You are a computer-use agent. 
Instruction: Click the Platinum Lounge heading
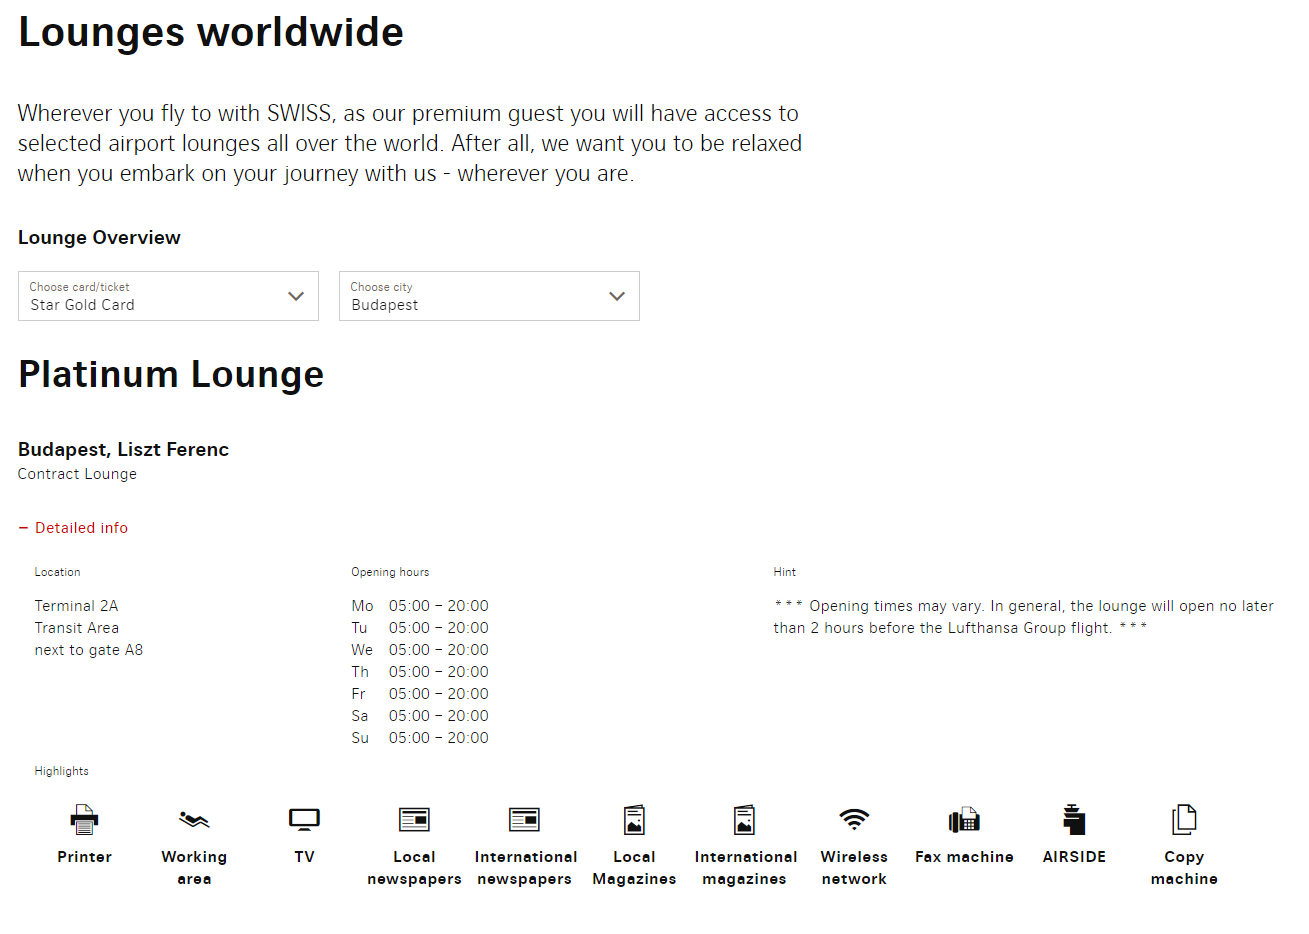click(x=171, y=375)
